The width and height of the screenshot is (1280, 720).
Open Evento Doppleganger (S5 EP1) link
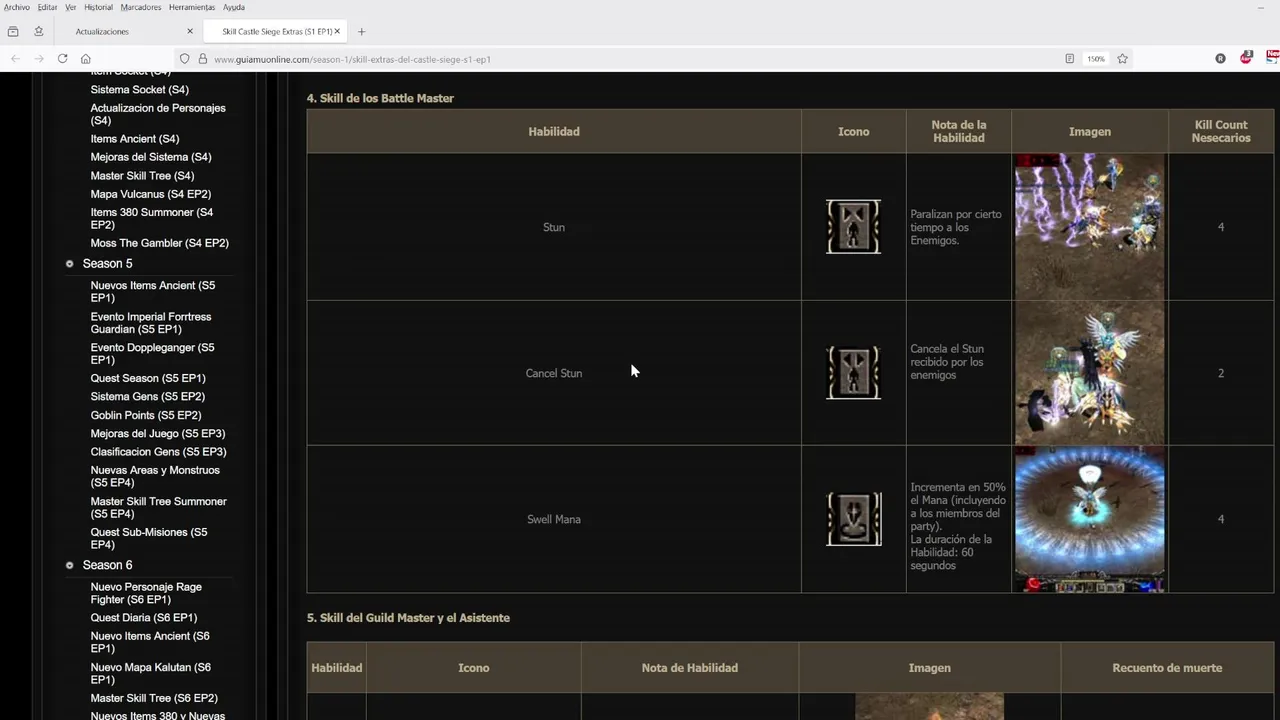(152, 354)
